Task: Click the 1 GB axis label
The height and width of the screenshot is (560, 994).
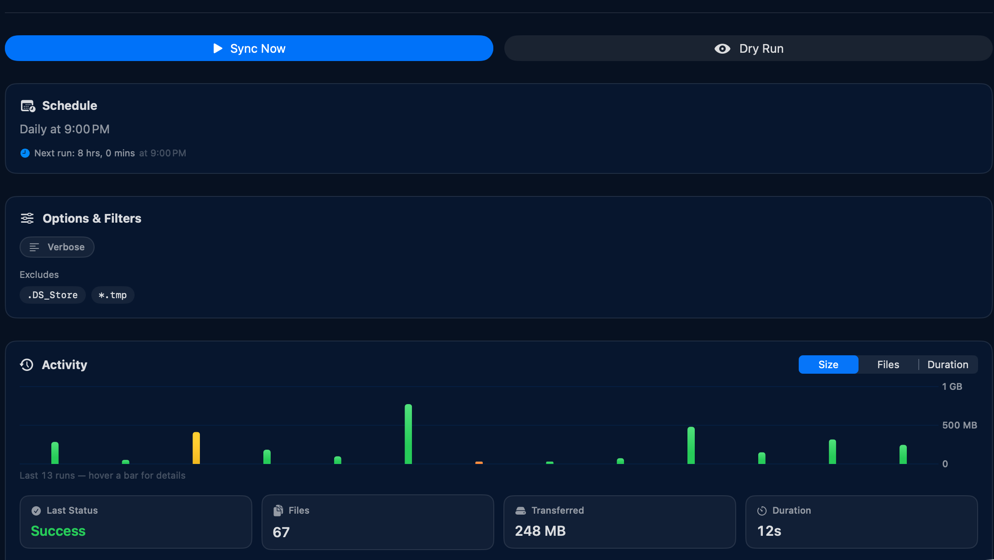Action: (x=952, y=387)
